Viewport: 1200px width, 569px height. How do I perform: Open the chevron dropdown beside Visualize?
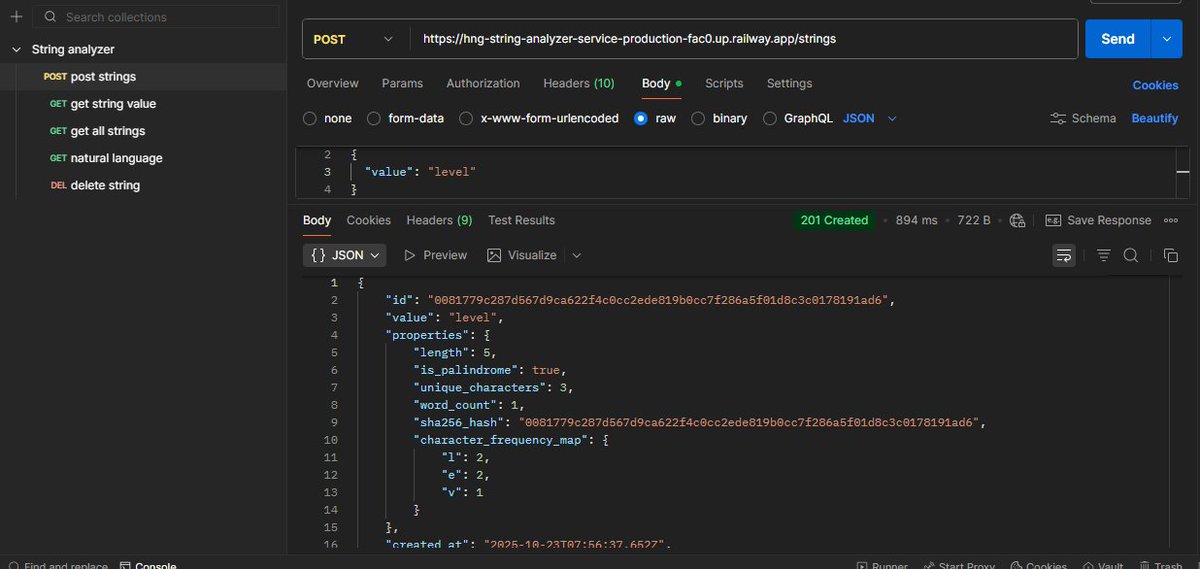click(577, 255)
